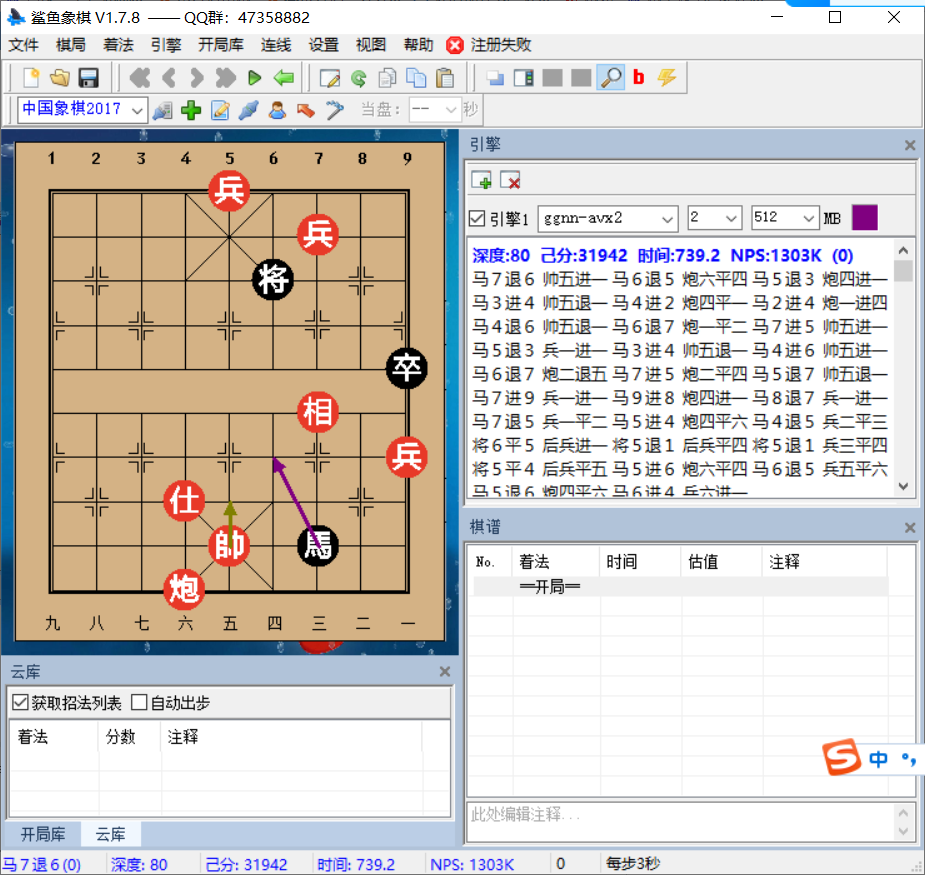Click the new file icon in toolbar
Image resolution: width=925 pixels, height=875 pixels.
point(31,77)
